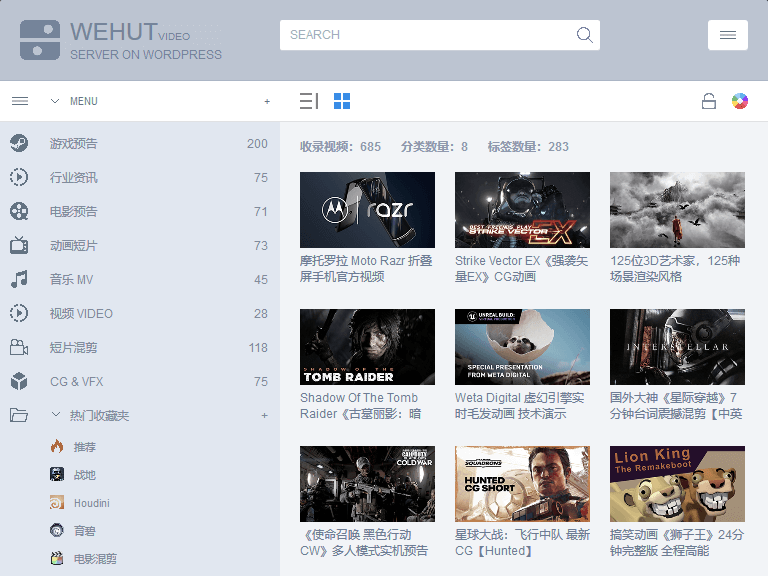This screenshot has height=576, width=768.
Task: Open the Hunted CG Short thumbnail
Action: click(522, 484)
